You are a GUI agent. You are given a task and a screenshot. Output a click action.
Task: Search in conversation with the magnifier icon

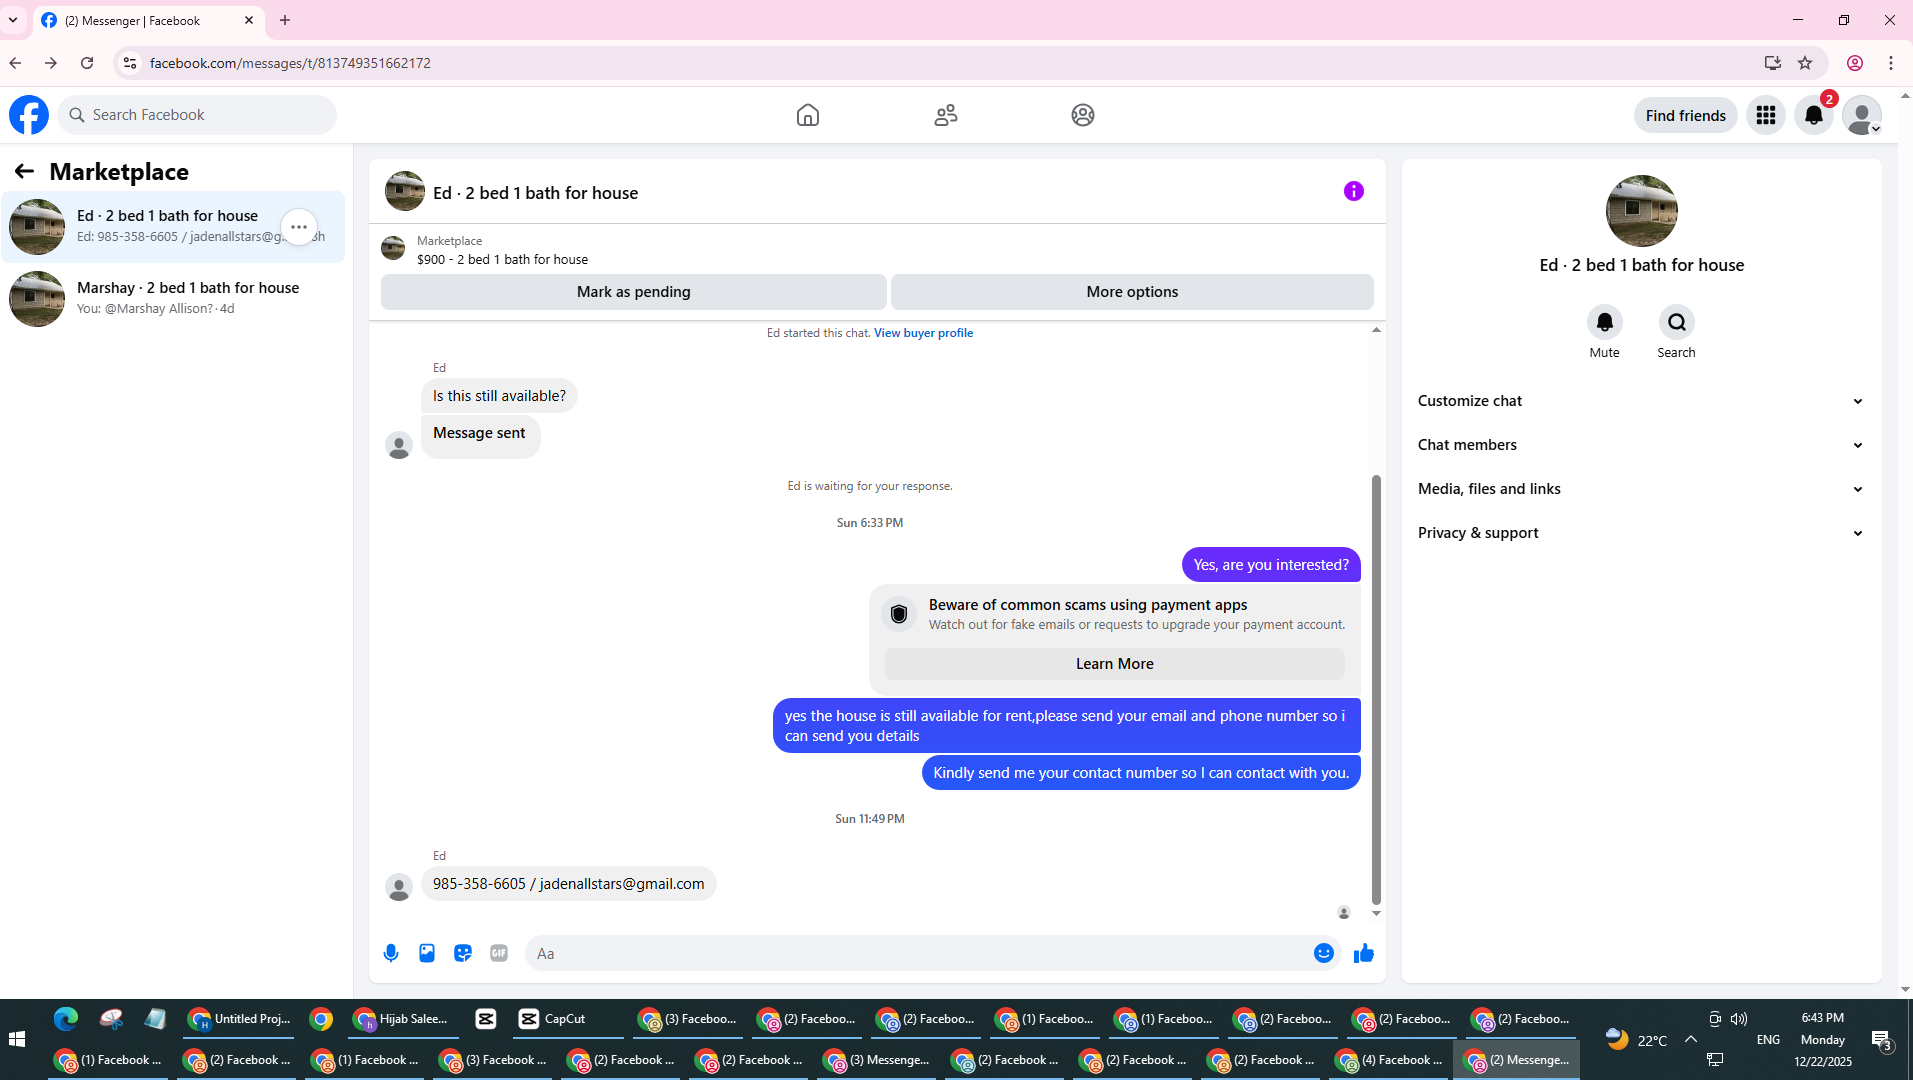pyautogui.click(x=1677, y=322)
